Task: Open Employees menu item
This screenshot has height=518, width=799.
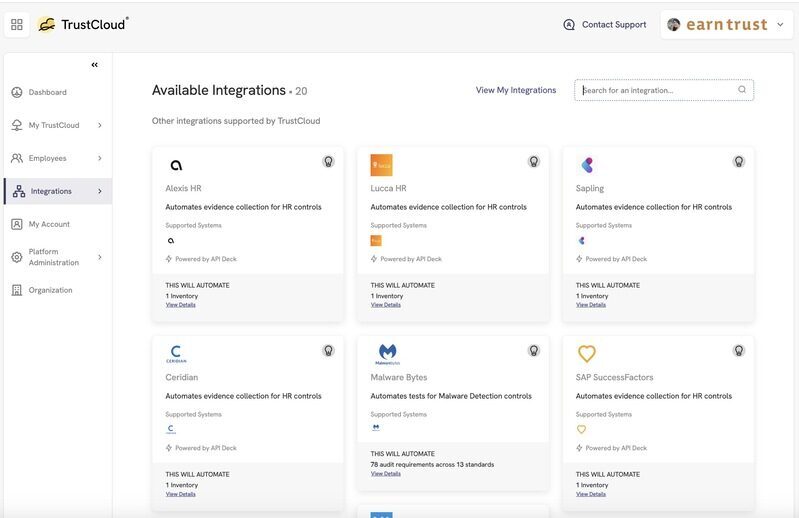Action: [47, 158]
